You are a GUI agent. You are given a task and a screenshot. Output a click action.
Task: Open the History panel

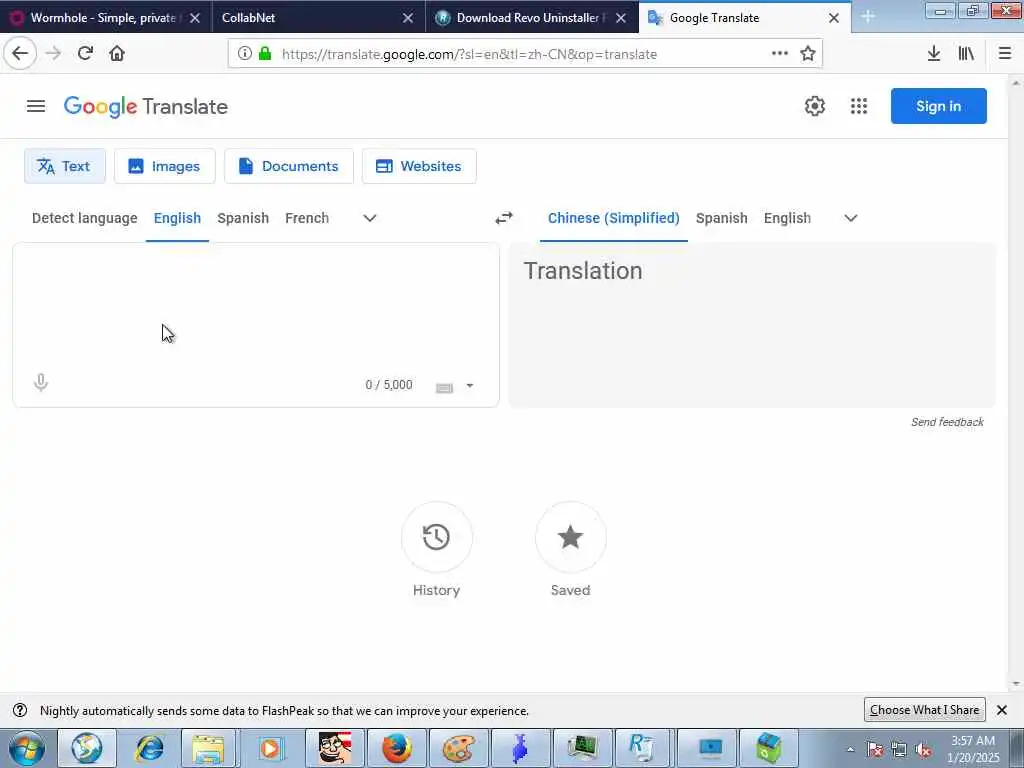click(x=436, y=537)
